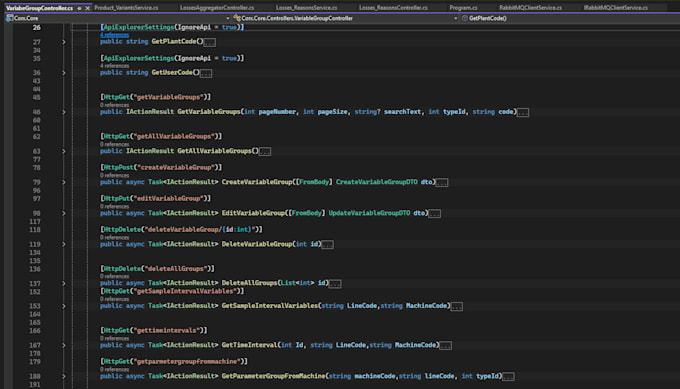This screenshot has width=680, height=389.
Task: Click line number 45 in the gutter
Action: coord(36,97)
